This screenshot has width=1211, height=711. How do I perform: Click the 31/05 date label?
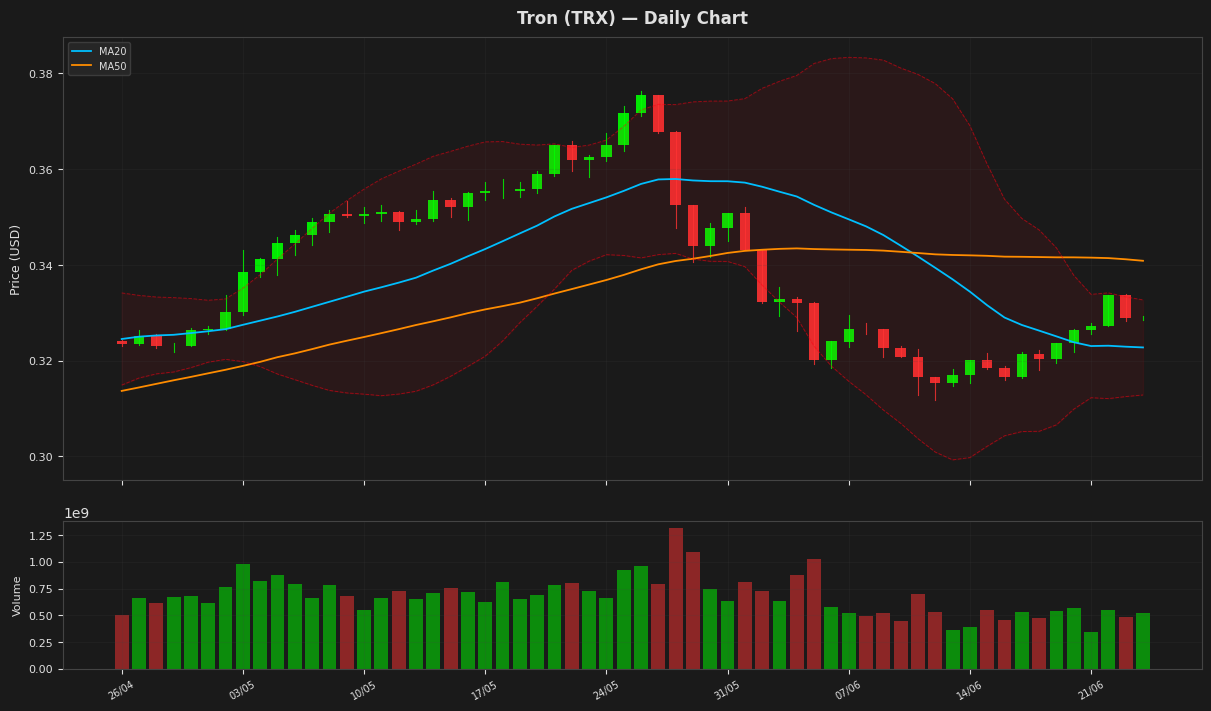pyautogui.click(x=726, y=690)
